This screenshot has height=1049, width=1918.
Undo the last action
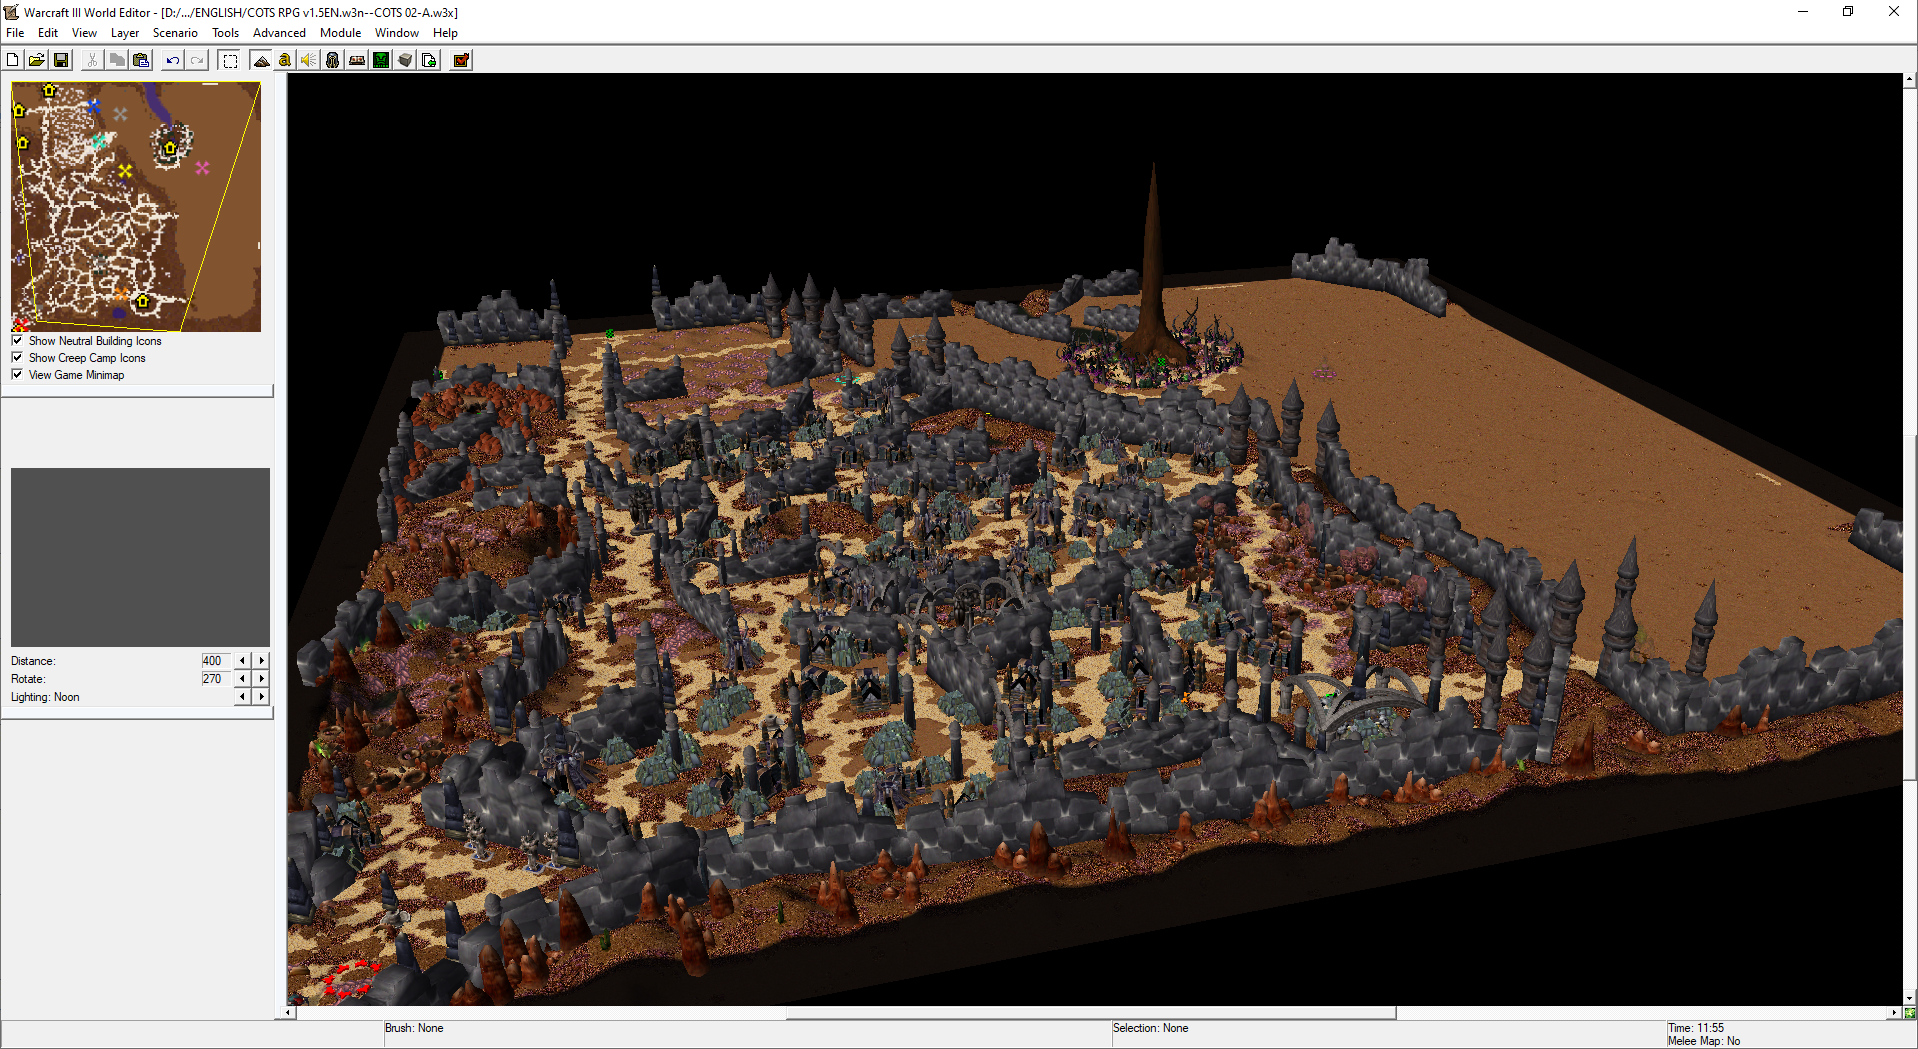click(173, 60)
